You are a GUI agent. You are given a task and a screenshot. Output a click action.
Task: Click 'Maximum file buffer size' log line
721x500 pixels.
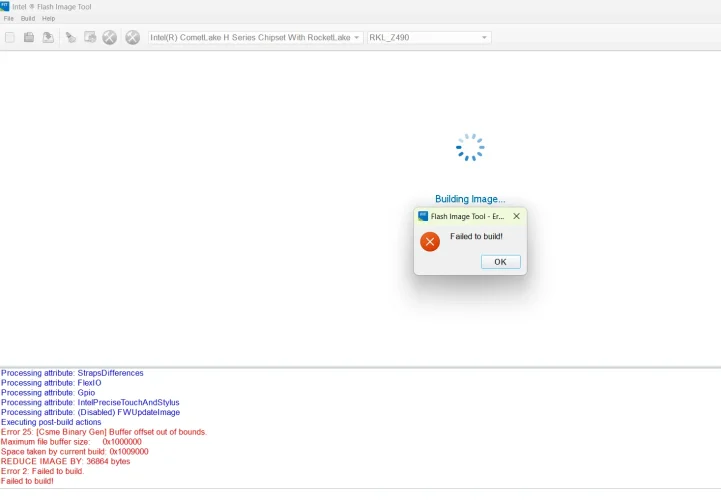point(71,442)
